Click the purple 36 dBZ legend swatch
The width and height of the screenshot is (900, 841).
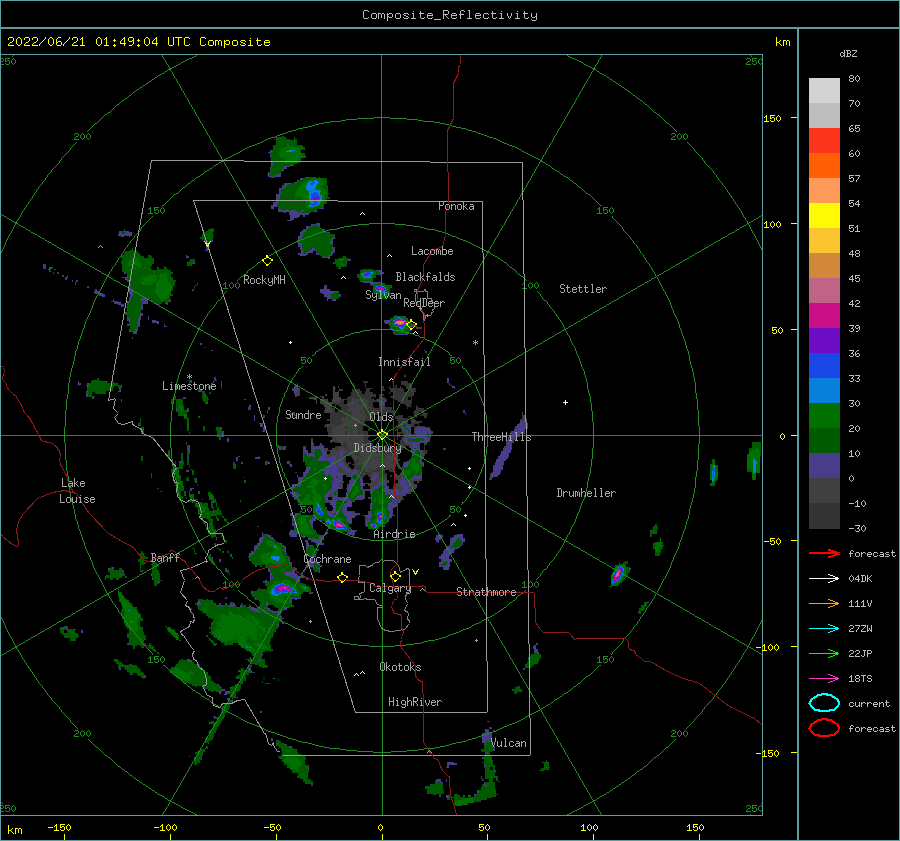tap(824, 340)
